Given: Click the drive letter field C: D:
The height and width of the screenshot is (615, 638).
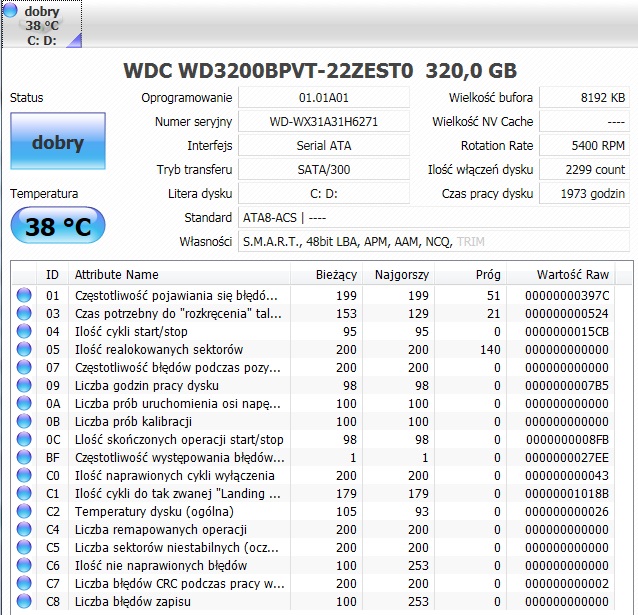Looking at the screenshot, I should pos(323,194).
